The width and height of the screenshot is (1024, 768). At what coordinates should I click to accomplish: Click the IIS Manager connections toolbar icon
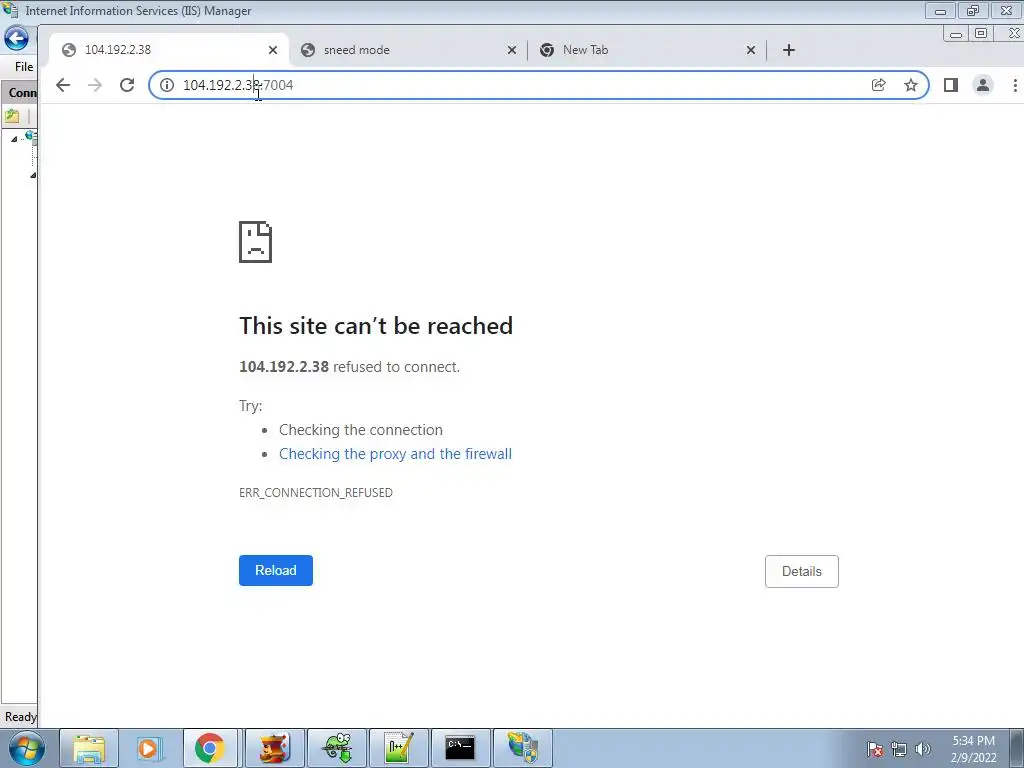pyautogui.click(x=12, y=116)
